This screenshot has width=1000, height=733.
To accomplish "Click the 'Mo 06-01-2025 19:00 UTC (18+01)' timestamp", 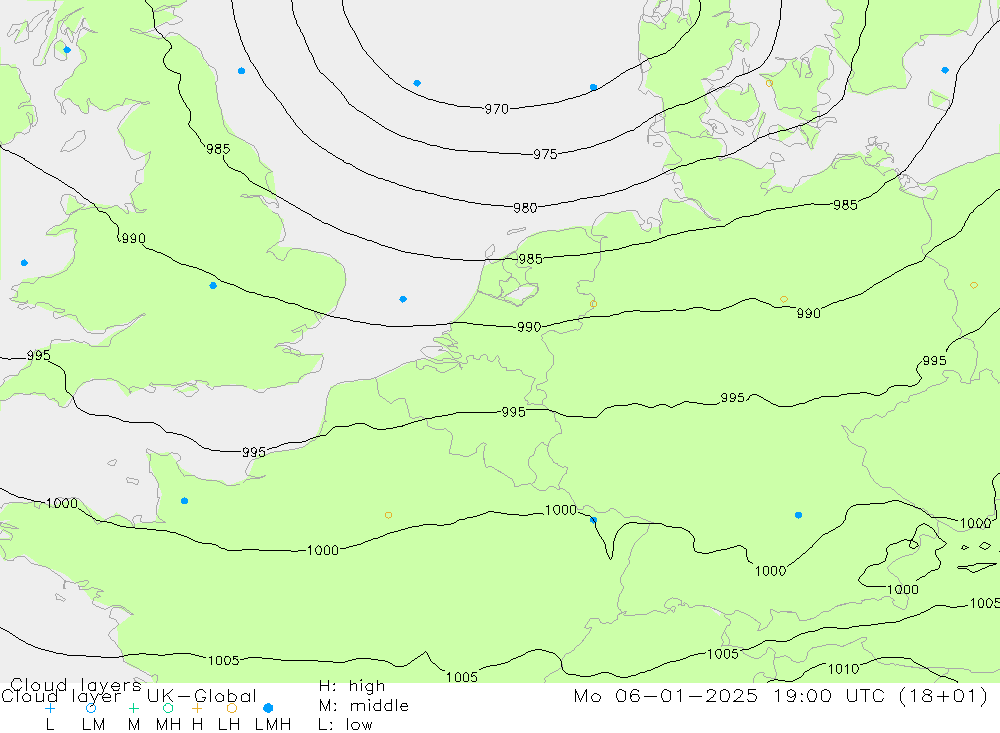I will pos(781,695).
